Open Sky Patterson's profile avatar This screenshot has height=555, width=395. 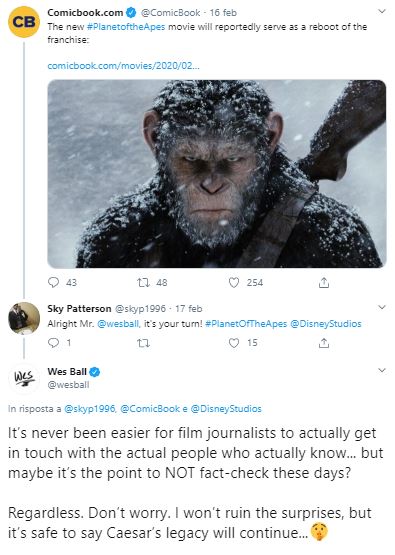point(24,318)
